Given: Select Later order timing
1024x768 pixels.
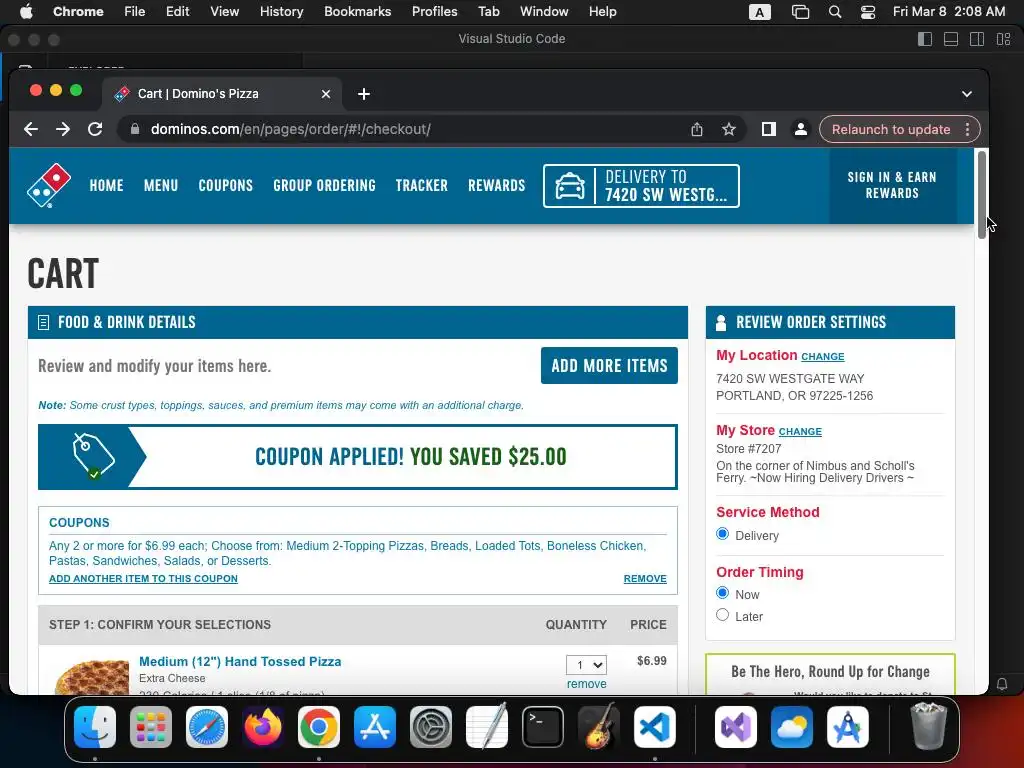Looking at the screenshot, I should coord(722,615).
